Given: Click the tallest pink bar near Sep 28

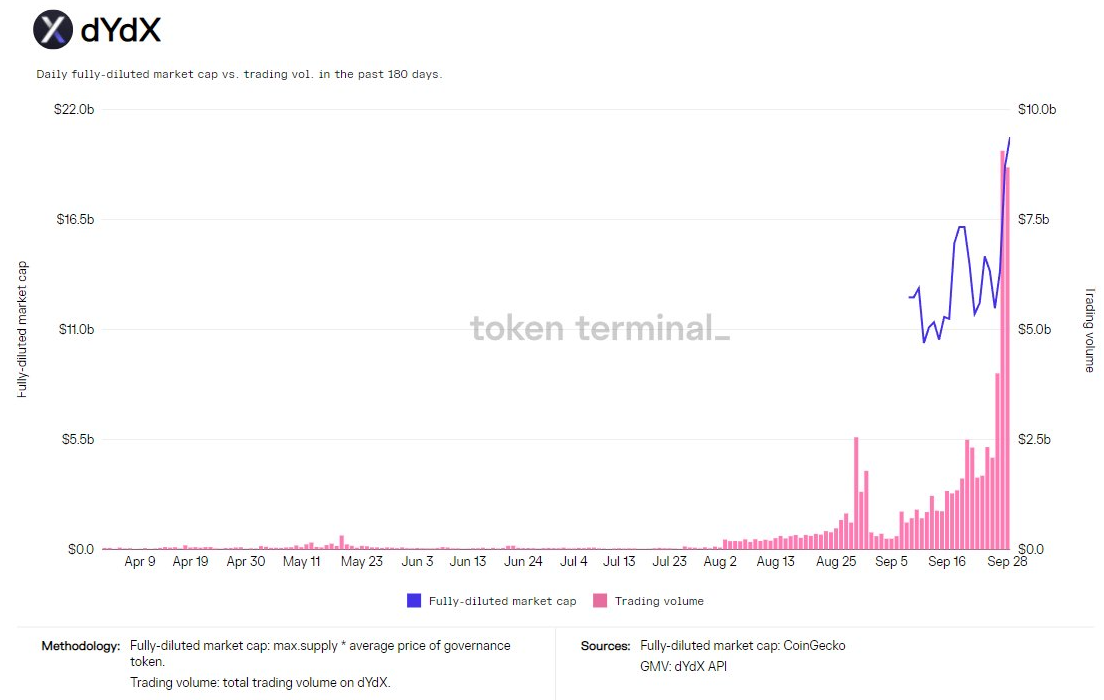Looking at the screenshot, I should (x=1003, y=350).
